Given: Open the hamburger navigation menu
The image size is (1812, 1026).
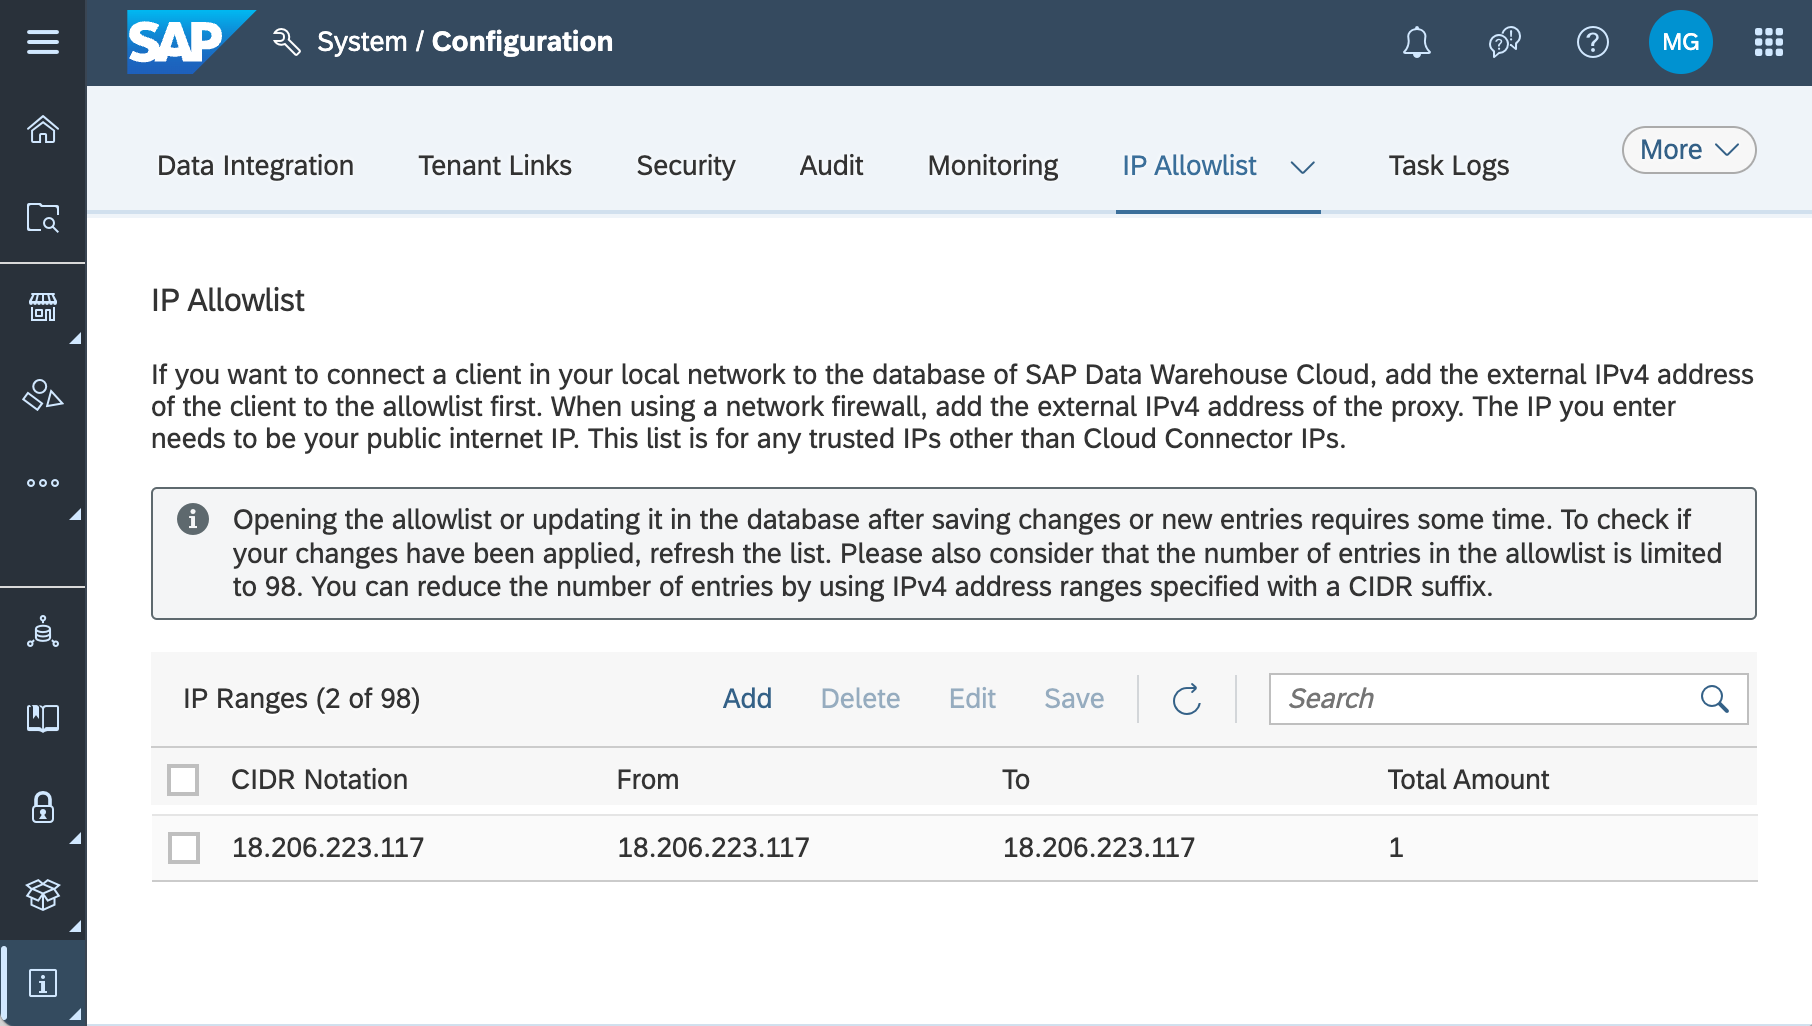Looking at the screenshot, I should tap(43, 42).
